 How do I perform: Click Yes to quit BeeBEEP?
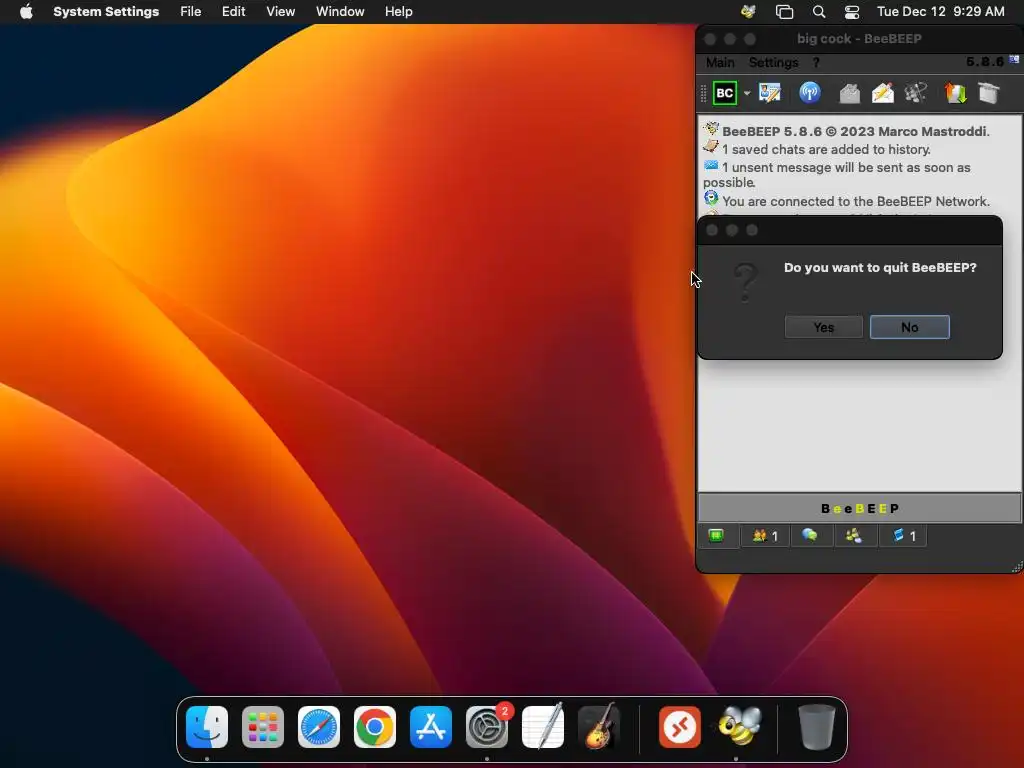click(824, 327)
